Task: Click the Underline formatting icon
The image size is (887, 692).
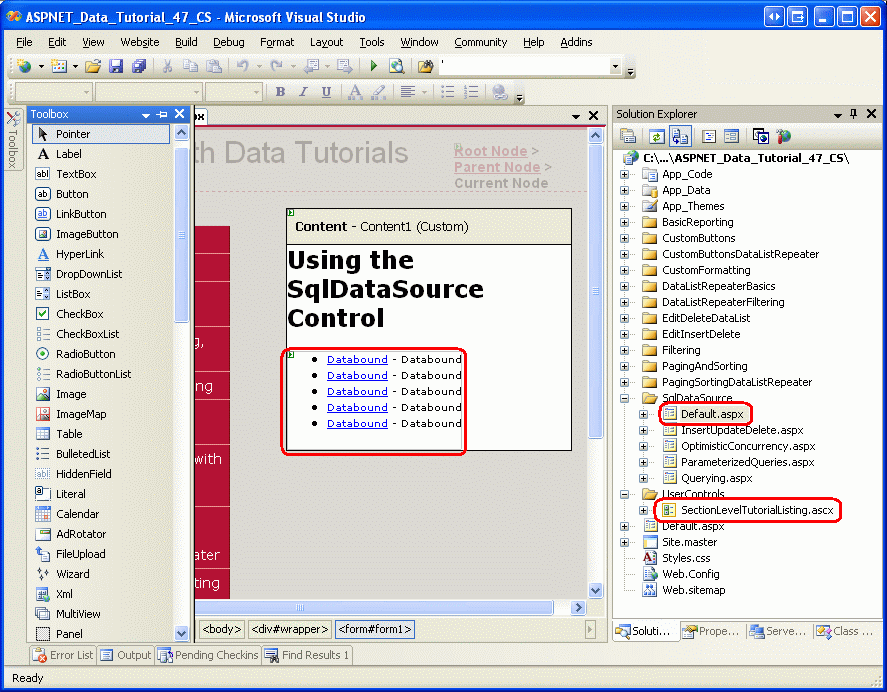Action: click(326, 92)
